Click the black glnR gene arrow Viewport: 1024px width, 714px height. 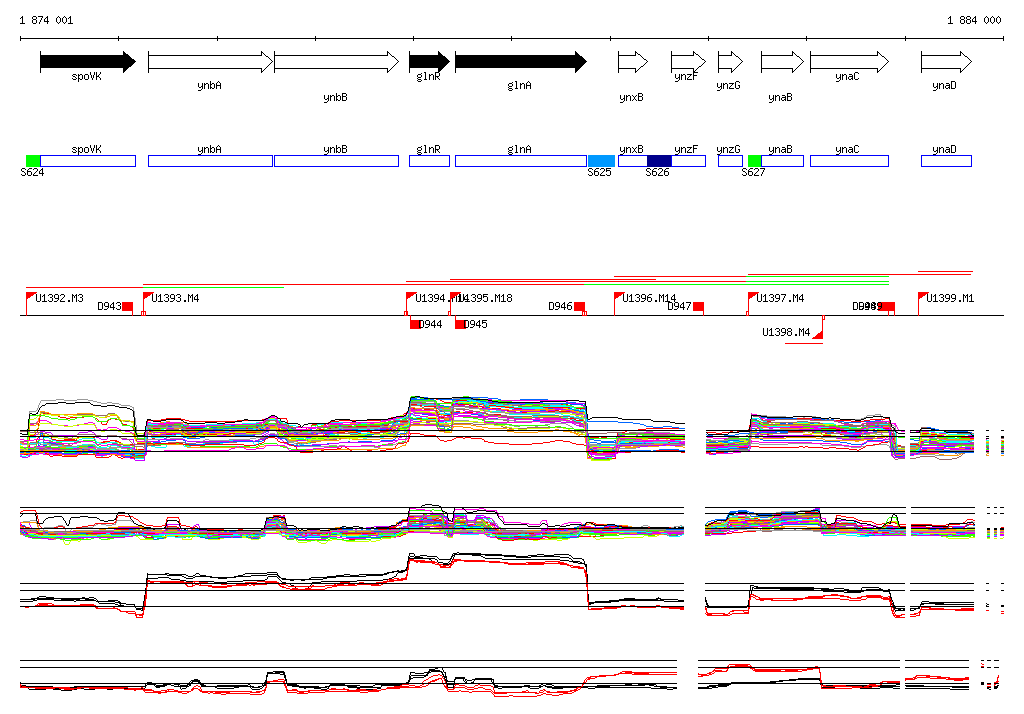[x=429, y=62]
